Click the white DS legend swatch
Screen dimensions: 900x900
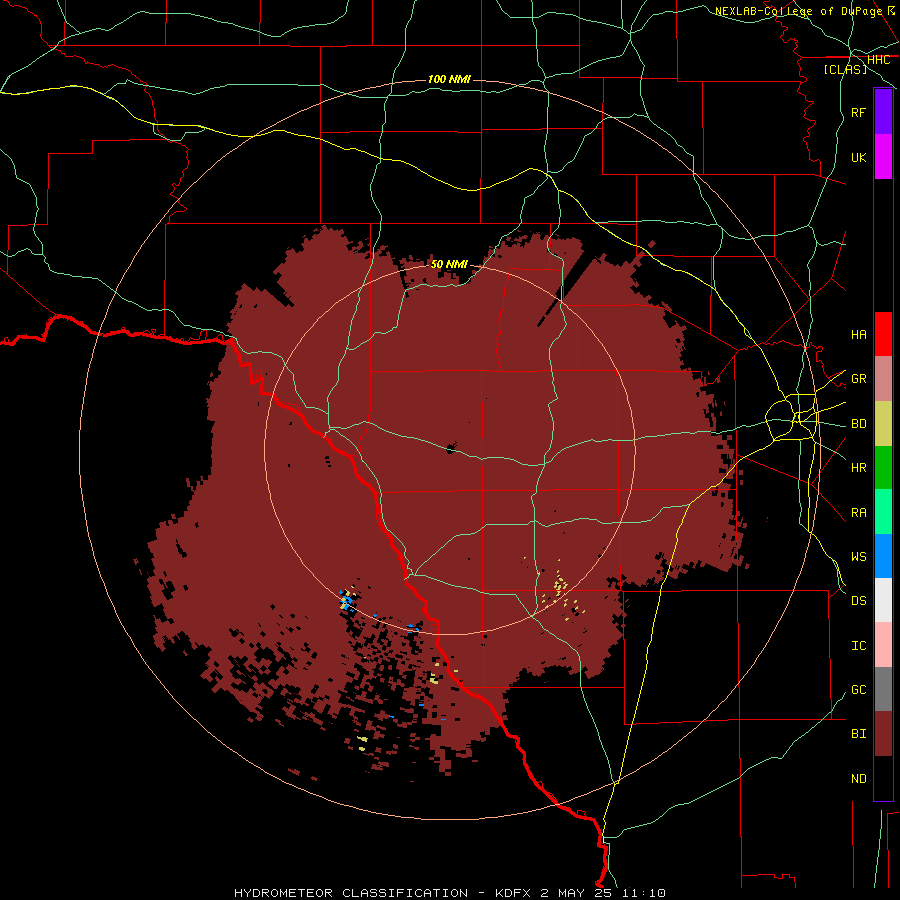click(883, 600)
